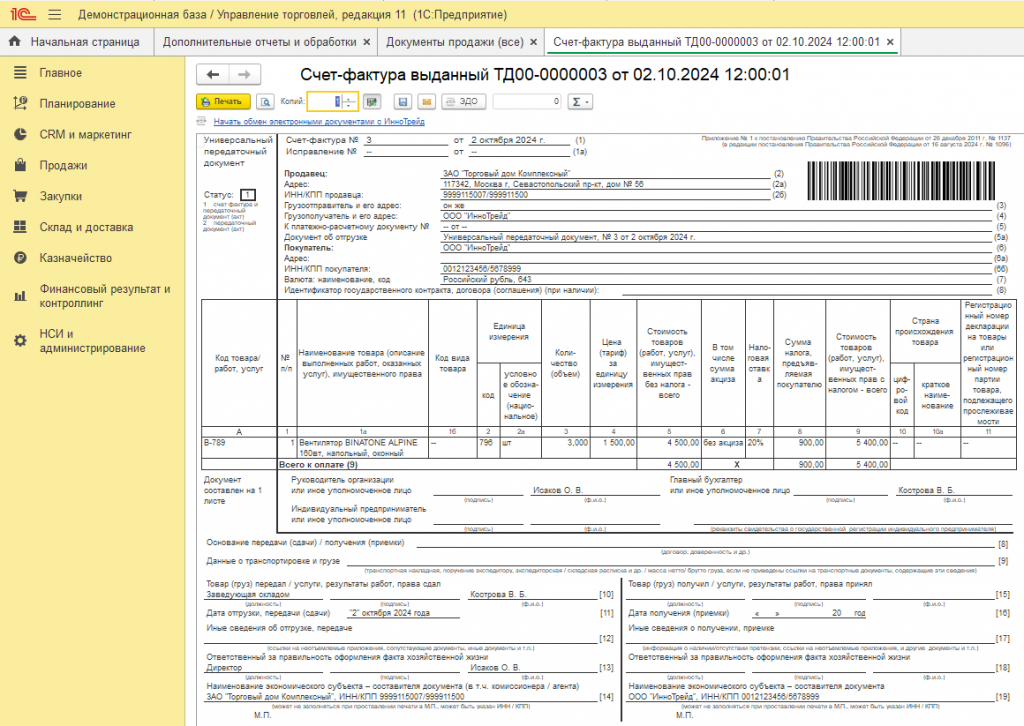Screen dimensions: 1024x726
Task: Click the Заведующая складом position text
Action: point(248,594)
